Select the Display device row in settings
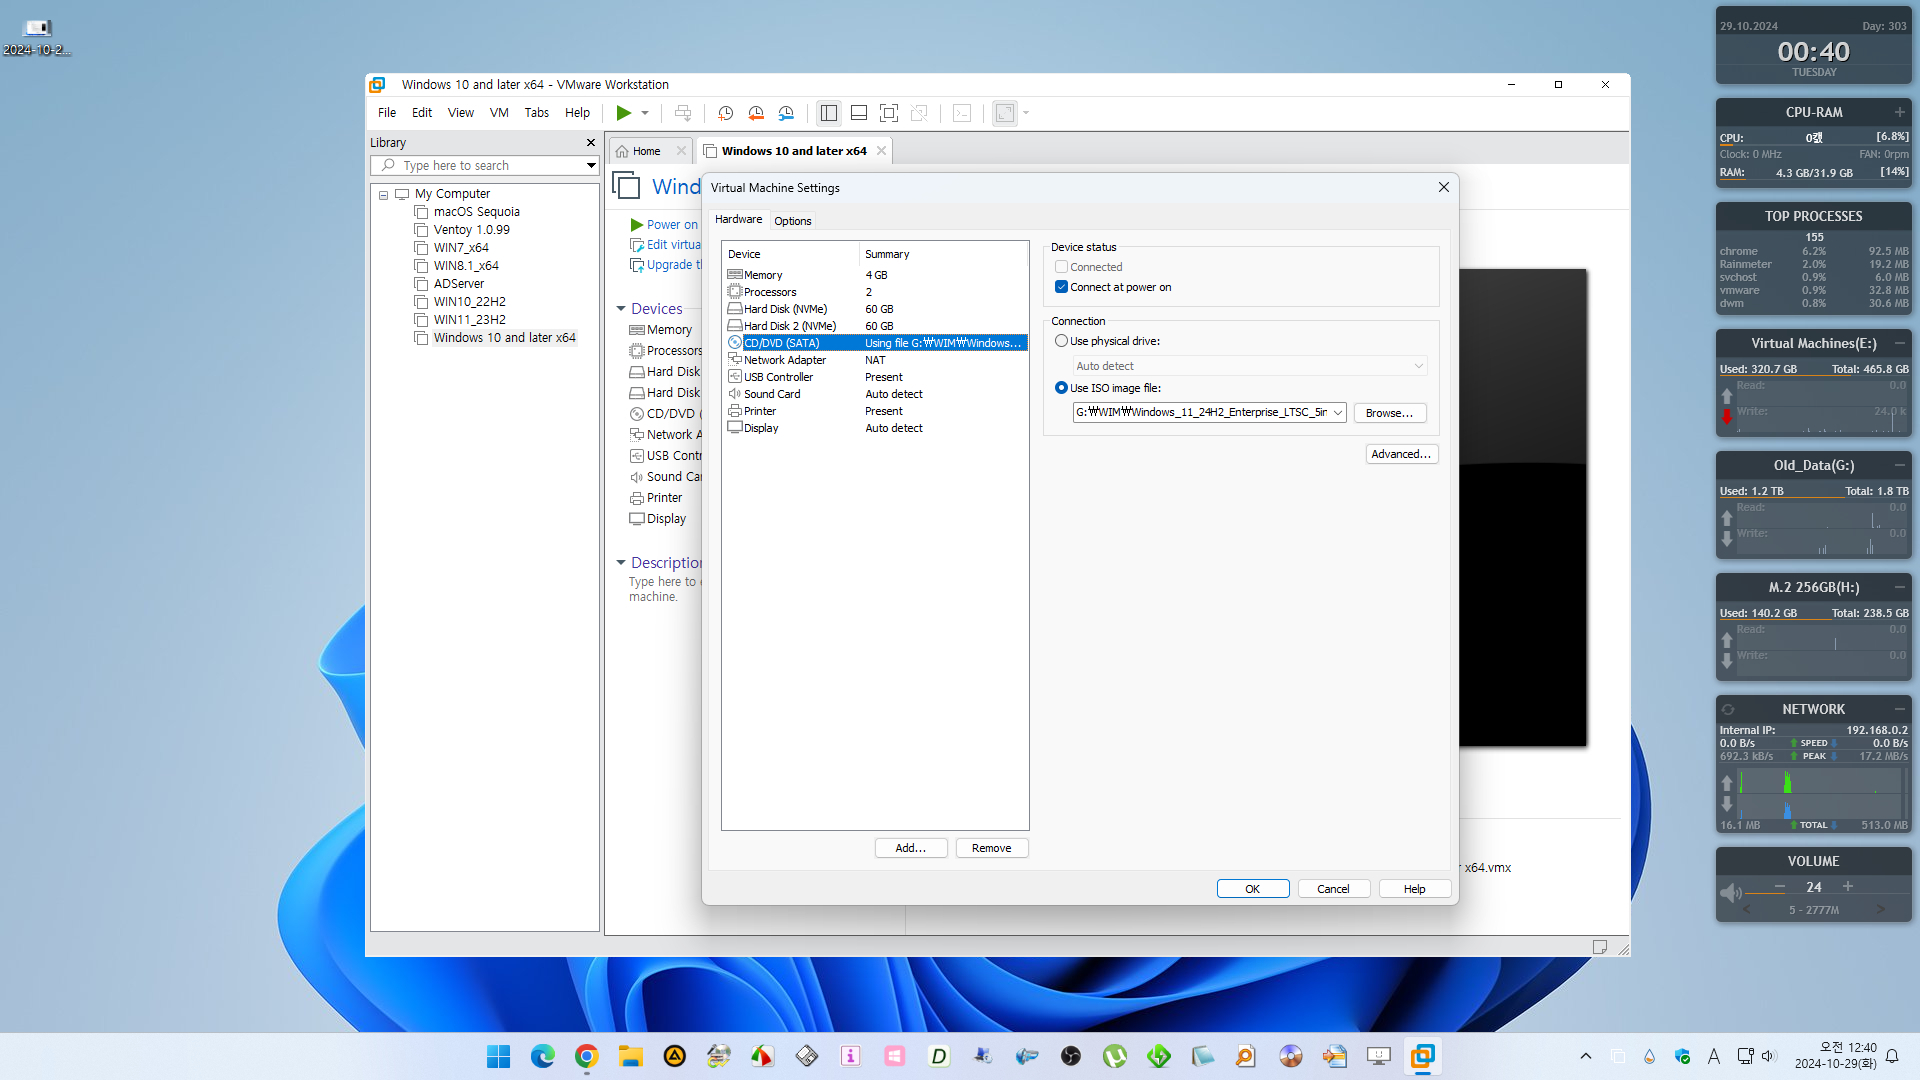This screenshot has width=1920, height=1080. point(875,428)
